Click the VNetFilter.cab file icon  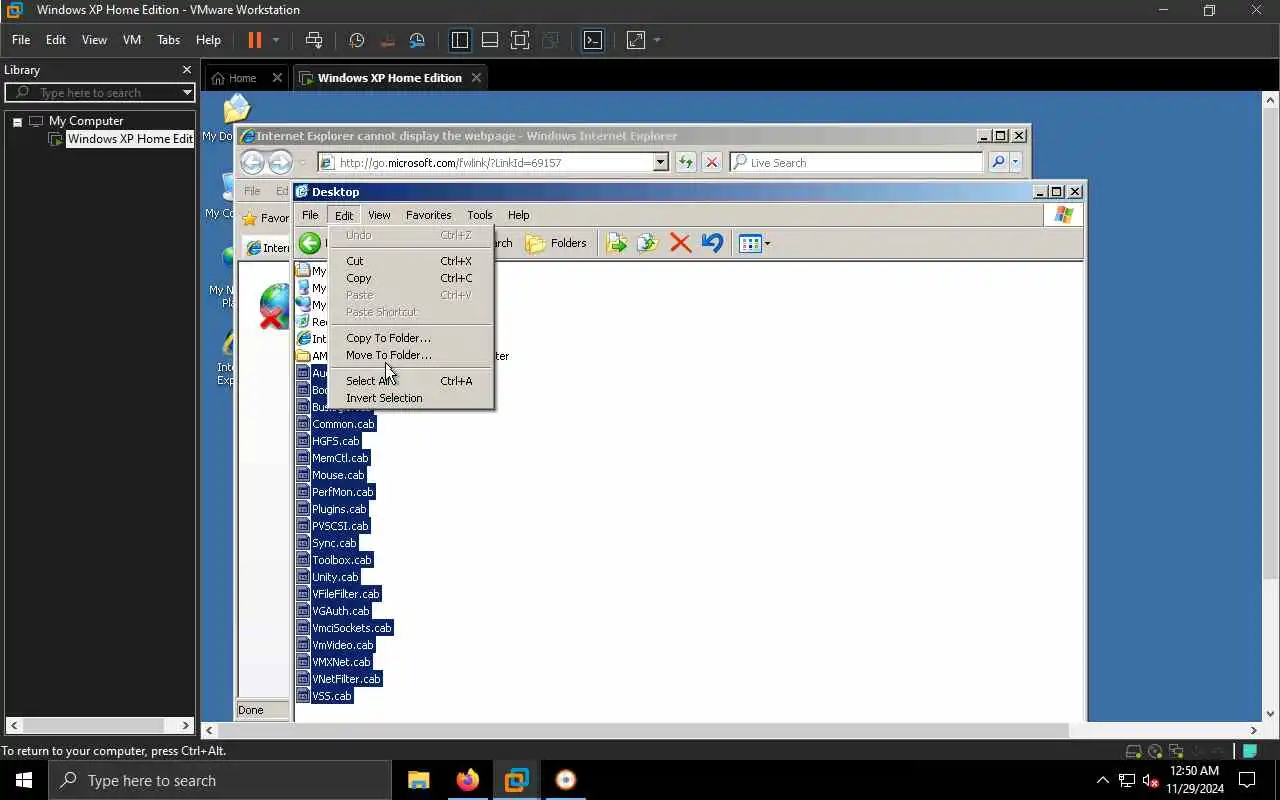303,679
